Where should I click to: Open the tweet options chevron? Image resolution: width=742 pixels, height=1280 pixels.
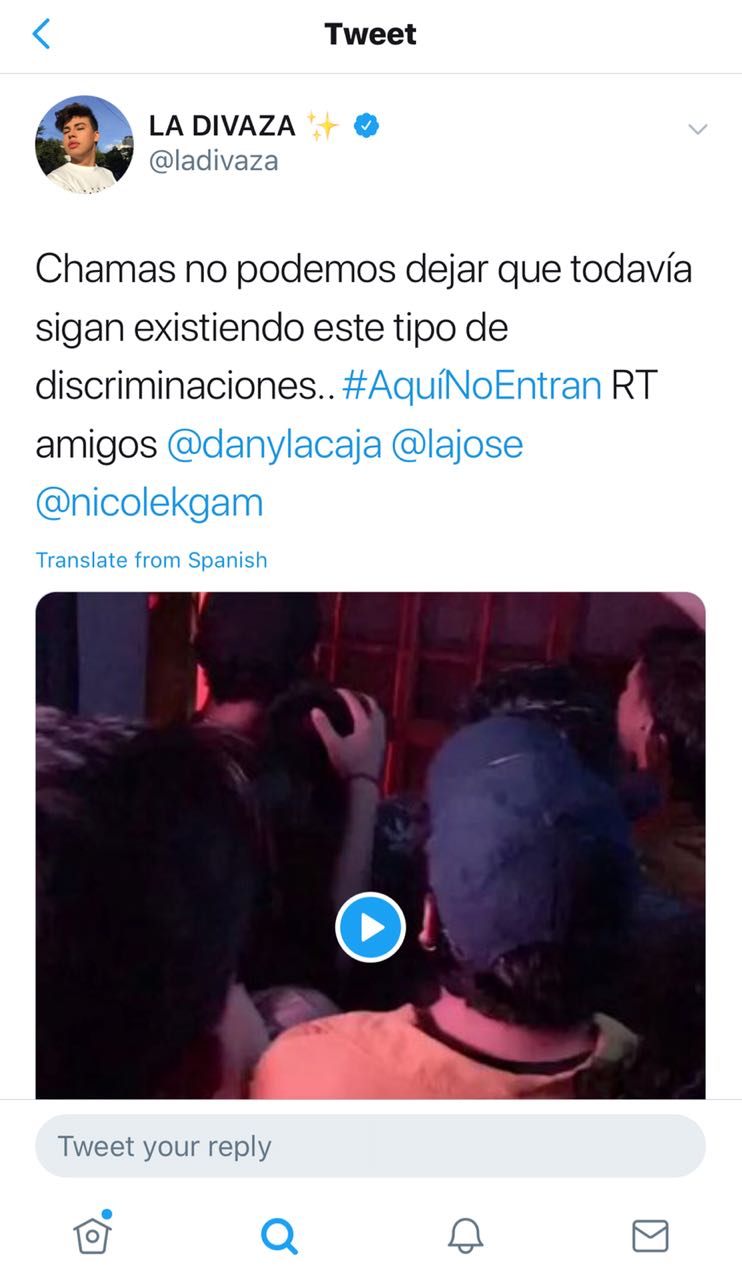tap(698, 129)
